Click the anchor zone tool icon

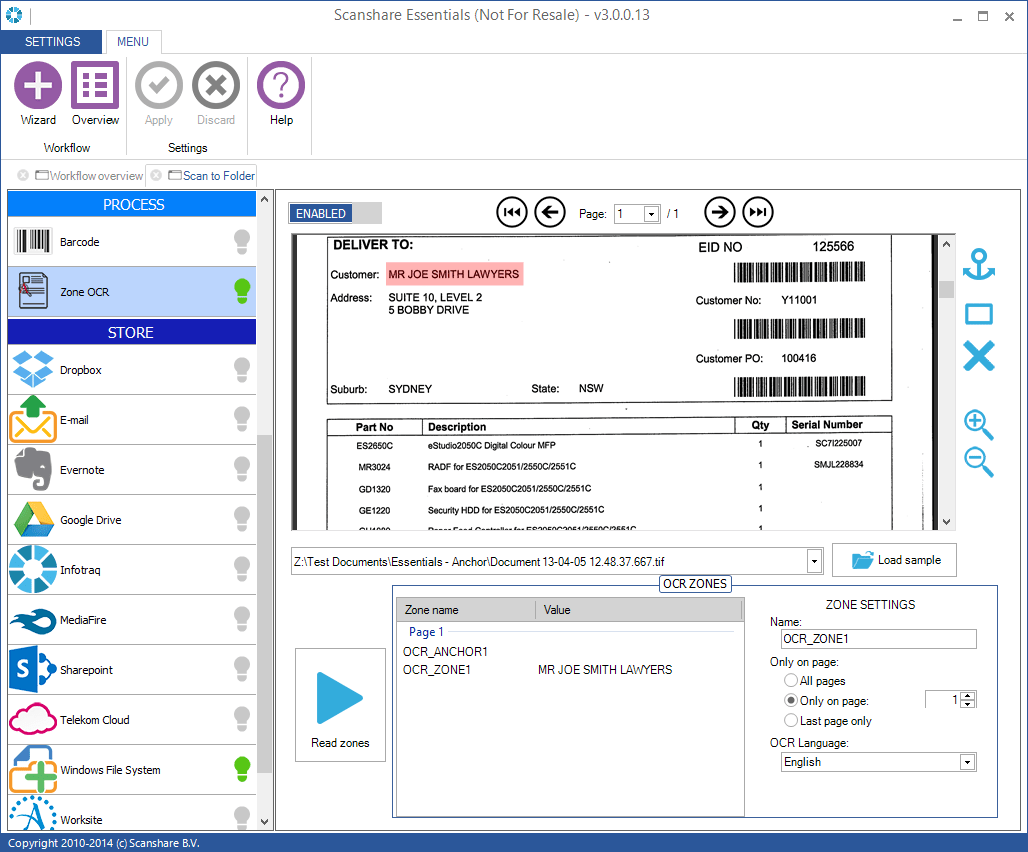[x=979, y=265]
